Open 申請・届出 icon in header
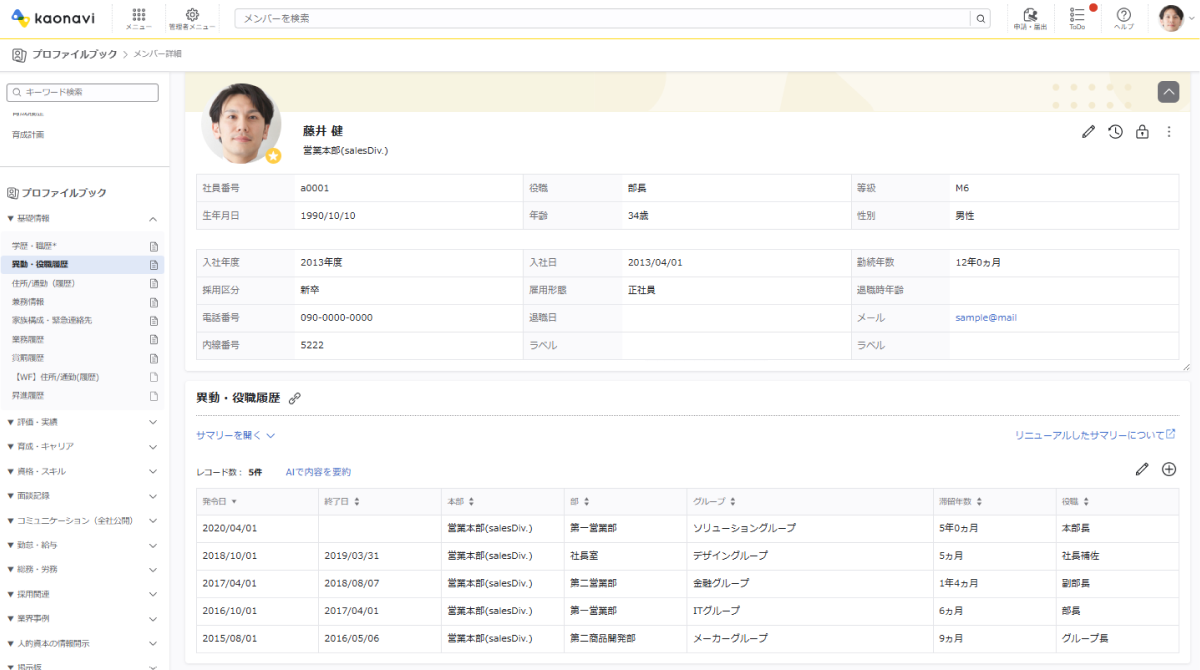The height and width of the screenshot is (670, 1200). click(1030, 18)
